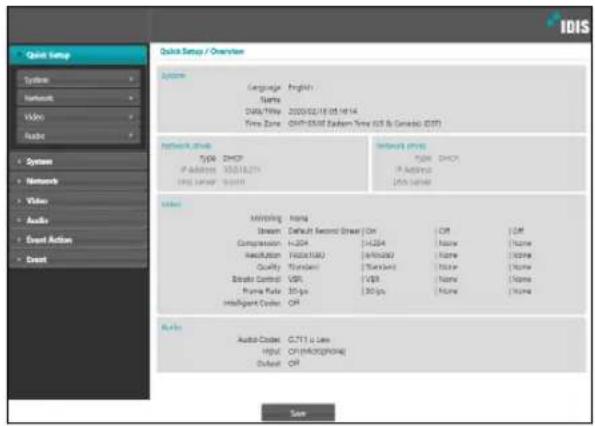Click the Save button
This screenshot has height=426, width=595.
coord(298,413)
